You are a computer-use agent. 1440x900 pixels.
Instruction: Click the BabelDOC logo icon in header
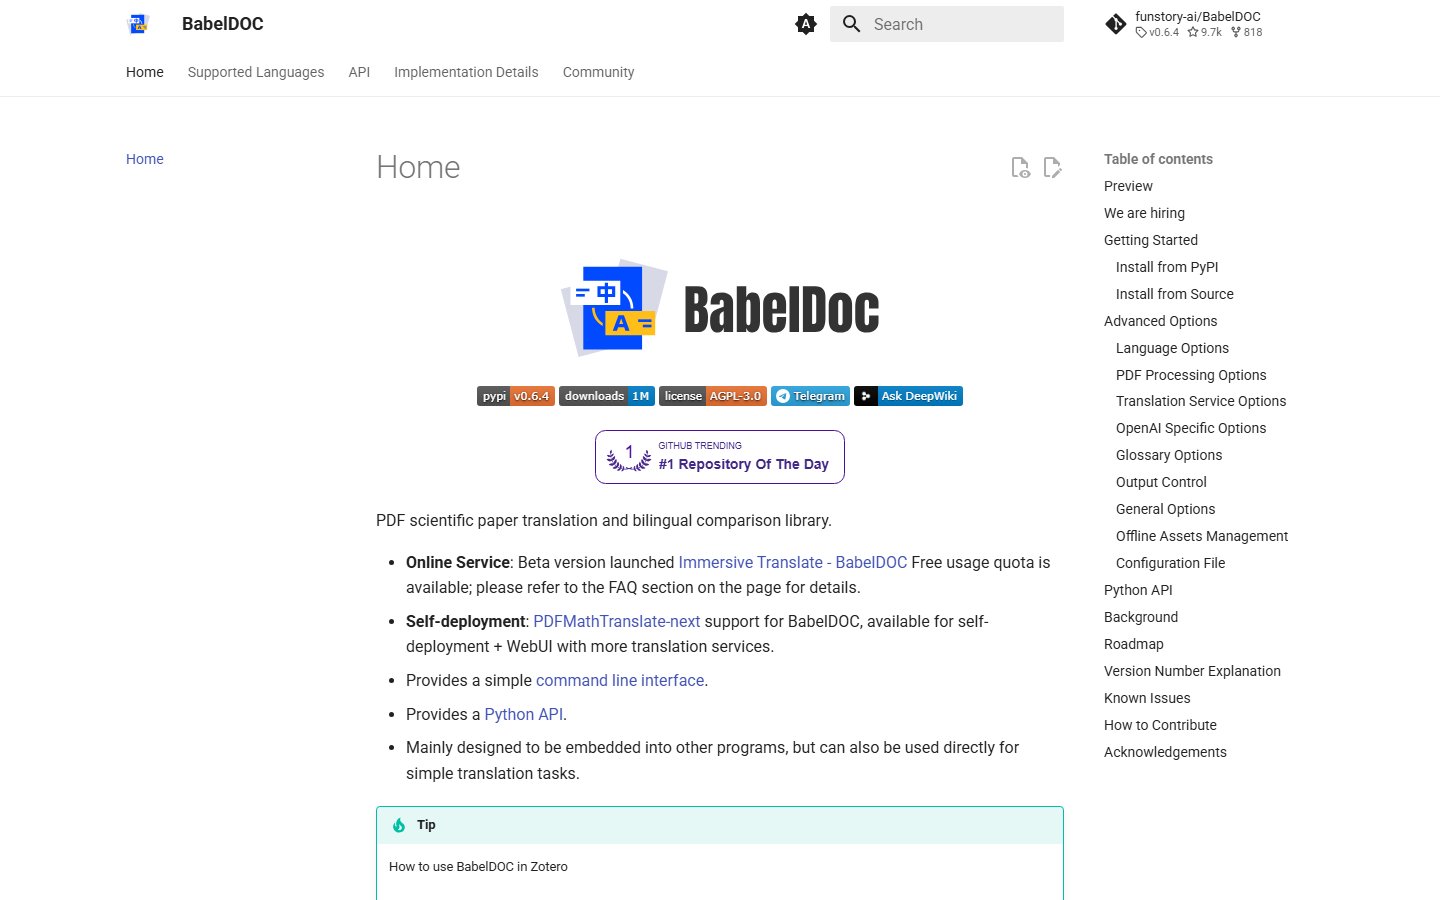(x=138, y=24)
